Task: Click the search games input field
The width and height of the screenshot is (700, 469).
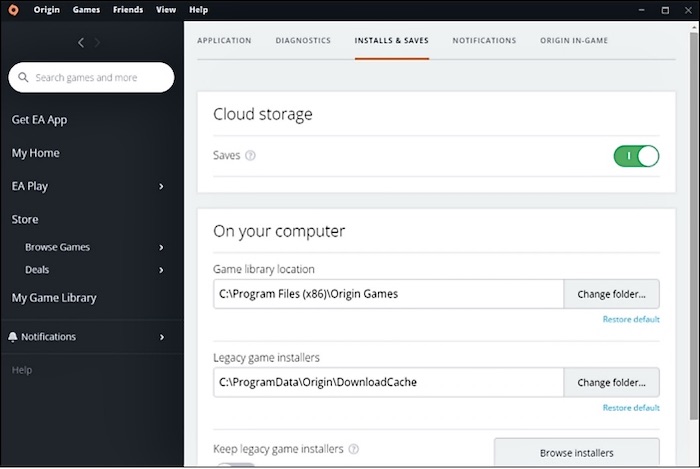Action: (x=98, y=78)
